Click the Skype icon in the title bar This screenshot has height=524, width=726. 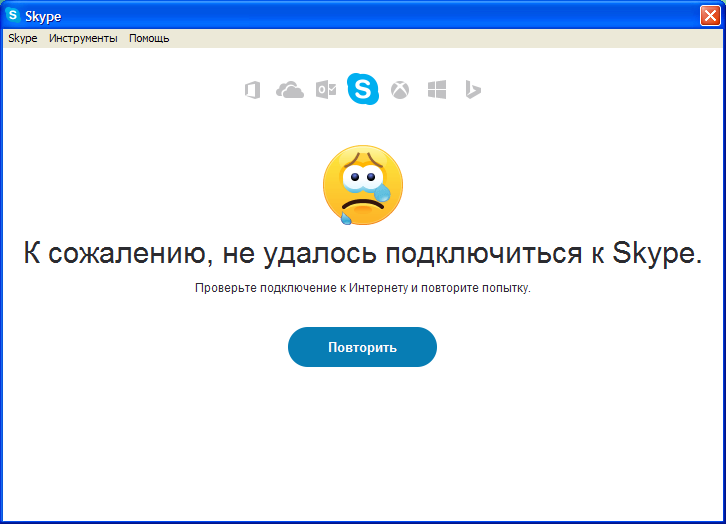pos(13,15)
